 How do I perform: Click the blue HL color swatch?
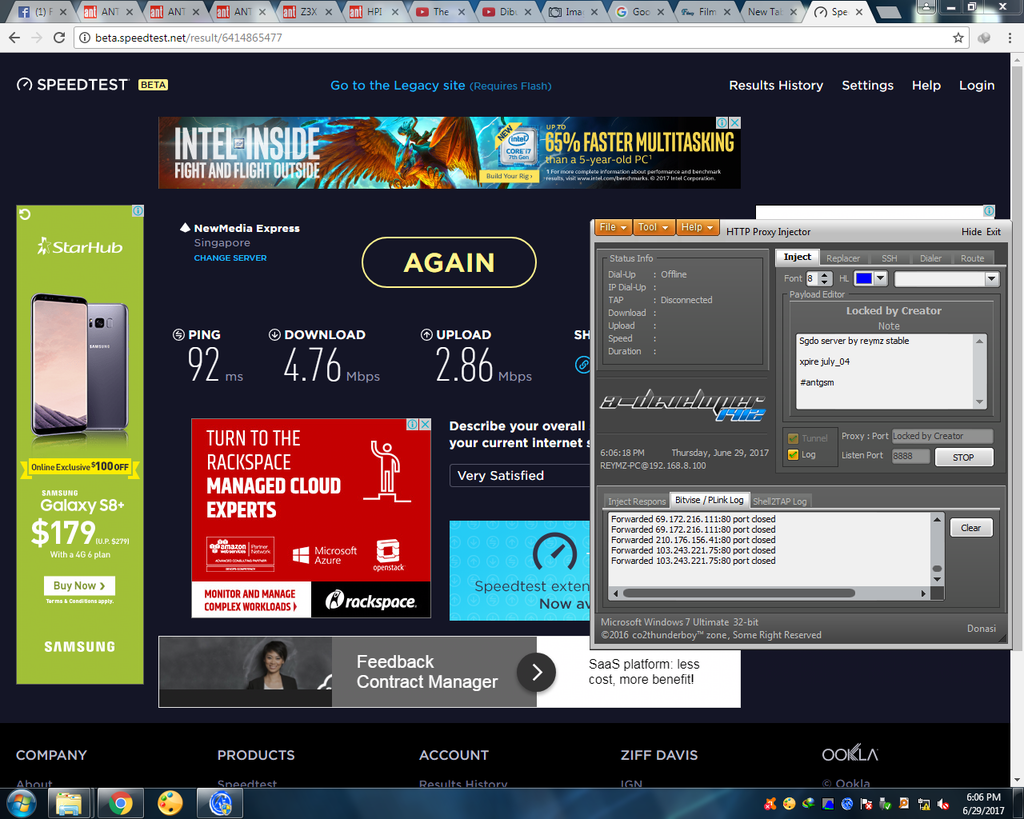[864, 278]
